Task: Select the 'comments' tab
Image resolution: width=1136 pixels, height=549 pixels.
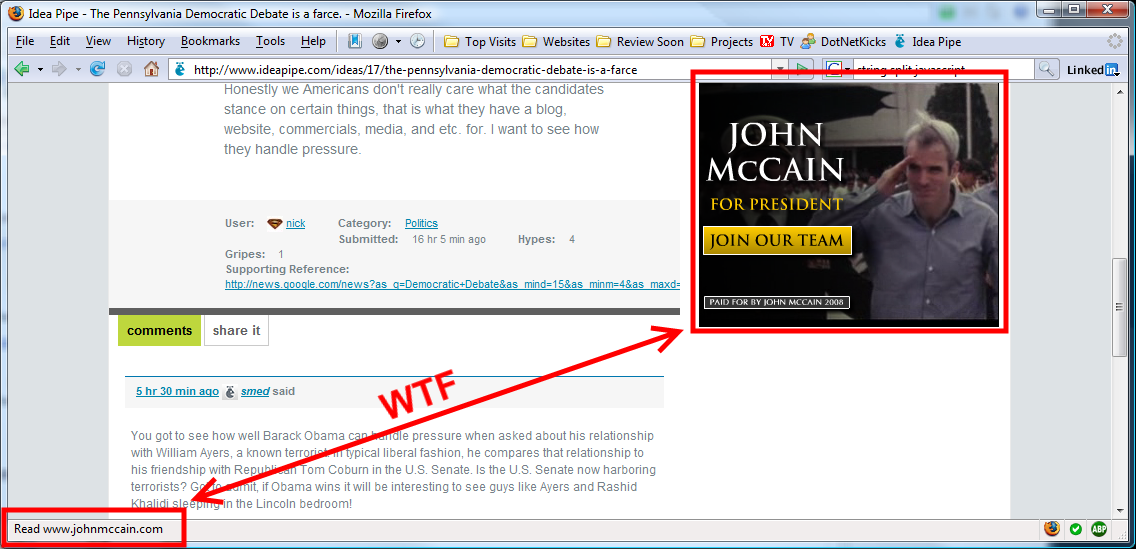Action: pyautogui.click(x=159, y=331)
